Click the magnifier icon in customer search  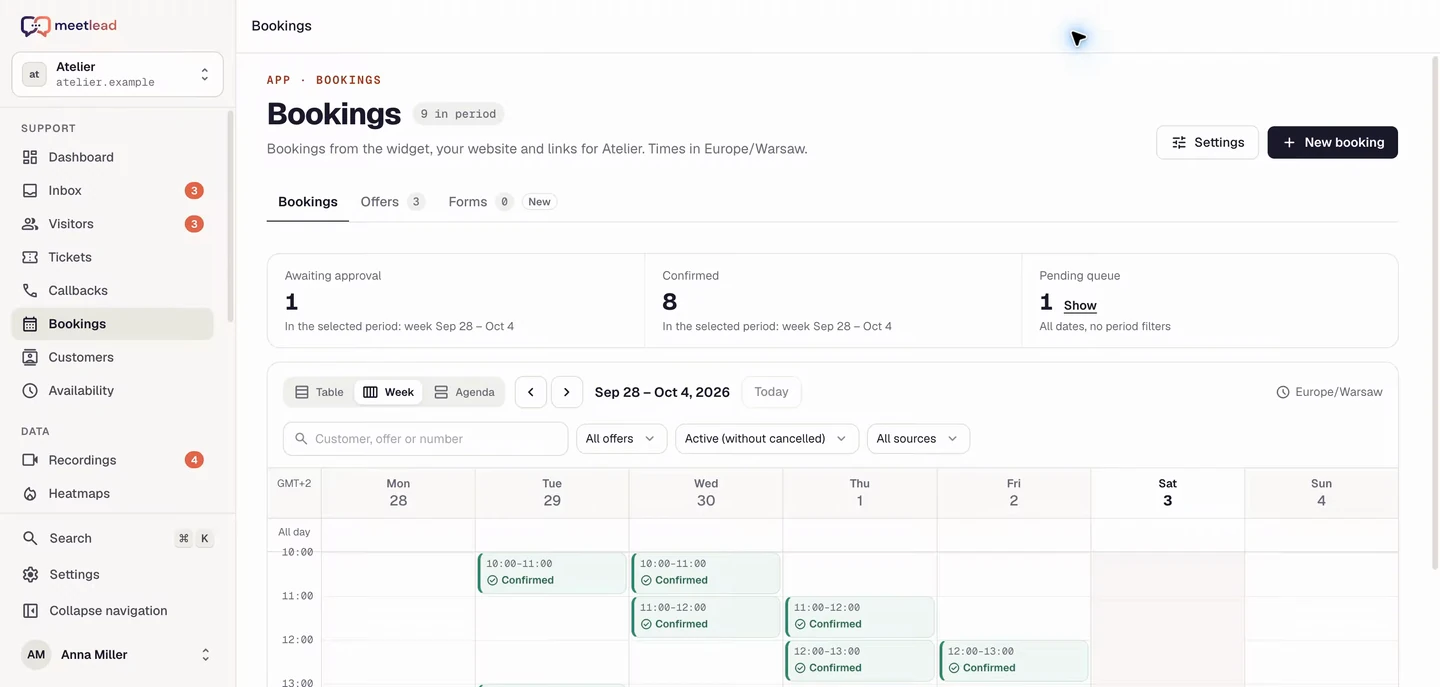click(301, 439)
